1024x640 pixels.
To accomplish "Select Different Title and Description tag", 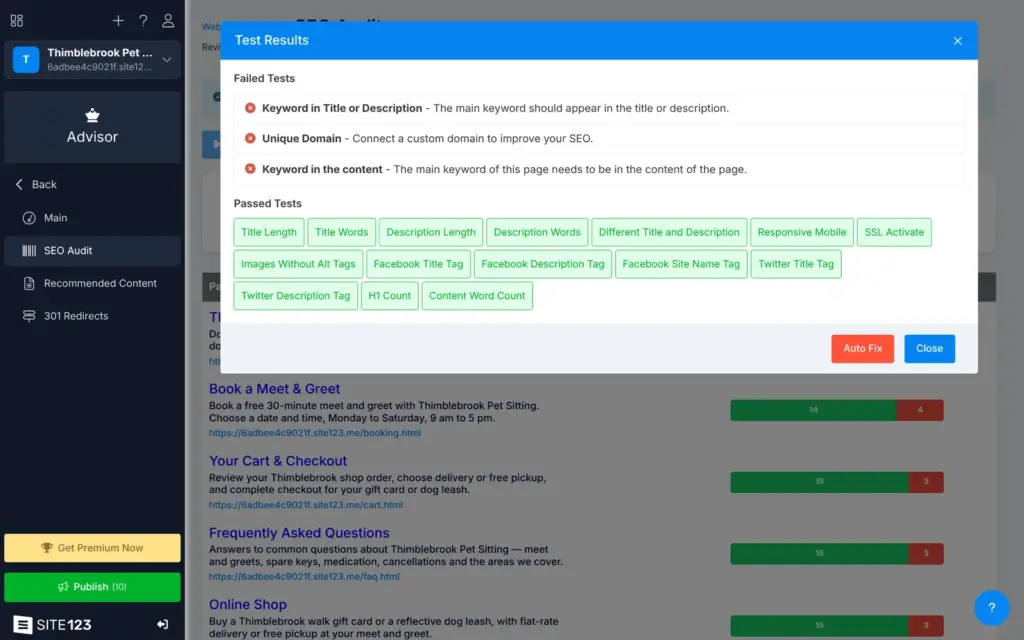I will point(669,232).
